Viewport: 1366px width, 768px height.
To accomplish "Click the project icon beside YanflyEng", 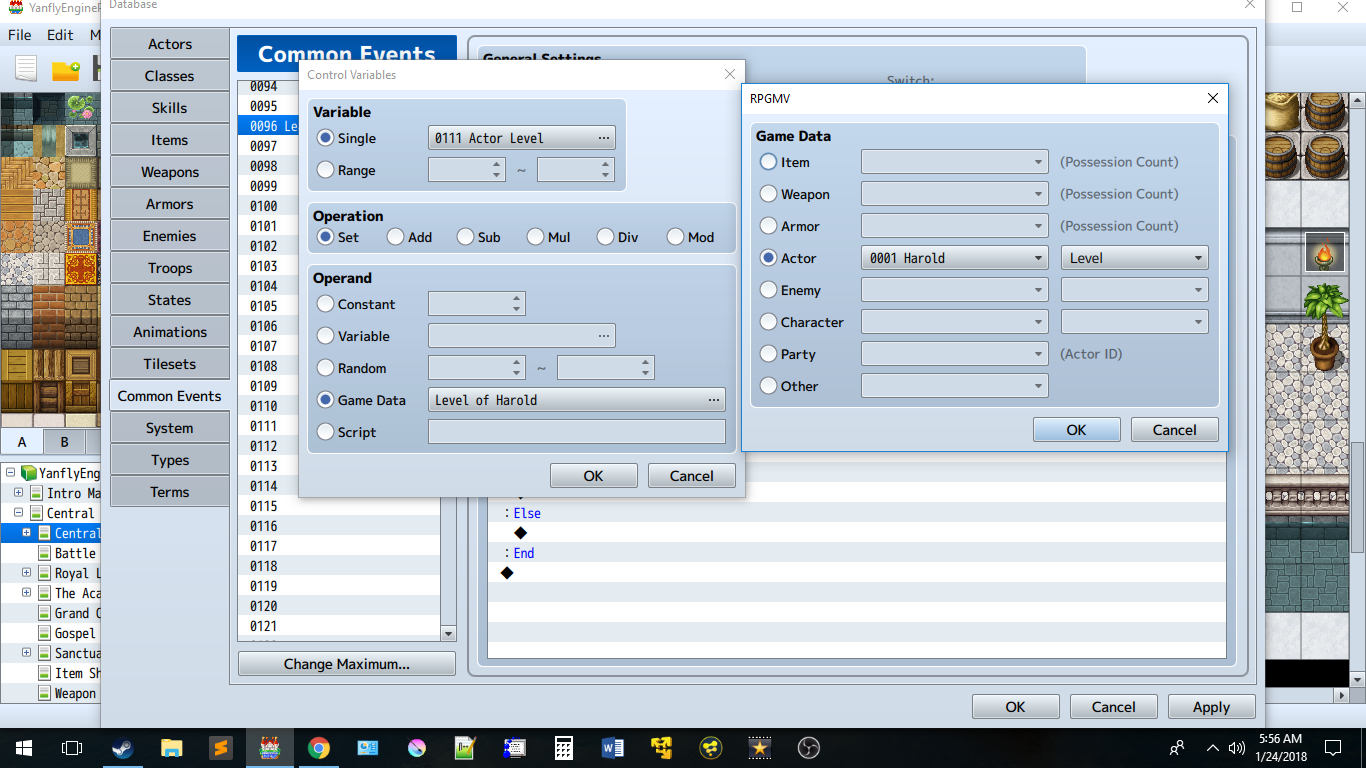I will click(x=29, y=473).
